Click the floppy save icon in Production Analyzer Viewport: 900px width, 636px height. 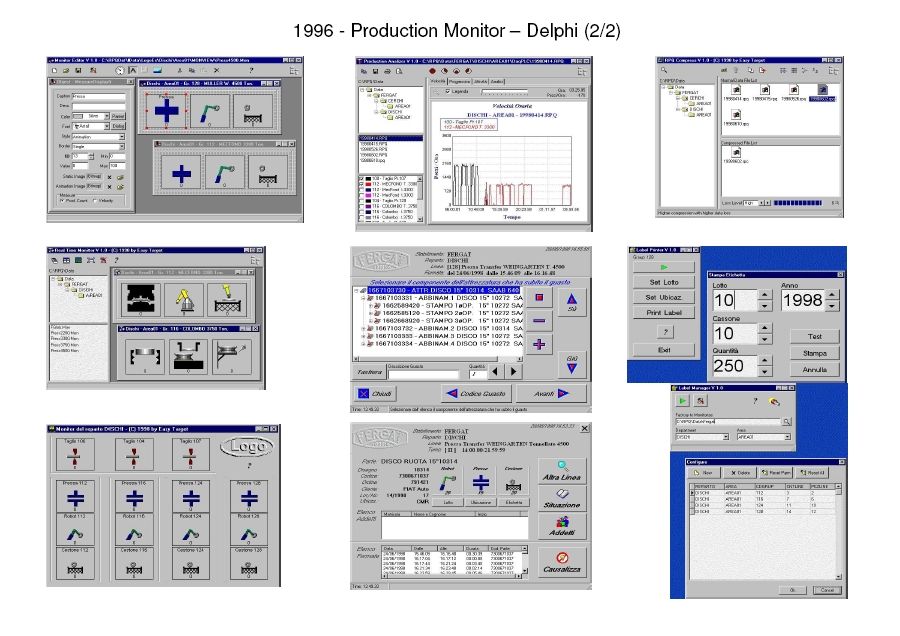pos(375,72)
